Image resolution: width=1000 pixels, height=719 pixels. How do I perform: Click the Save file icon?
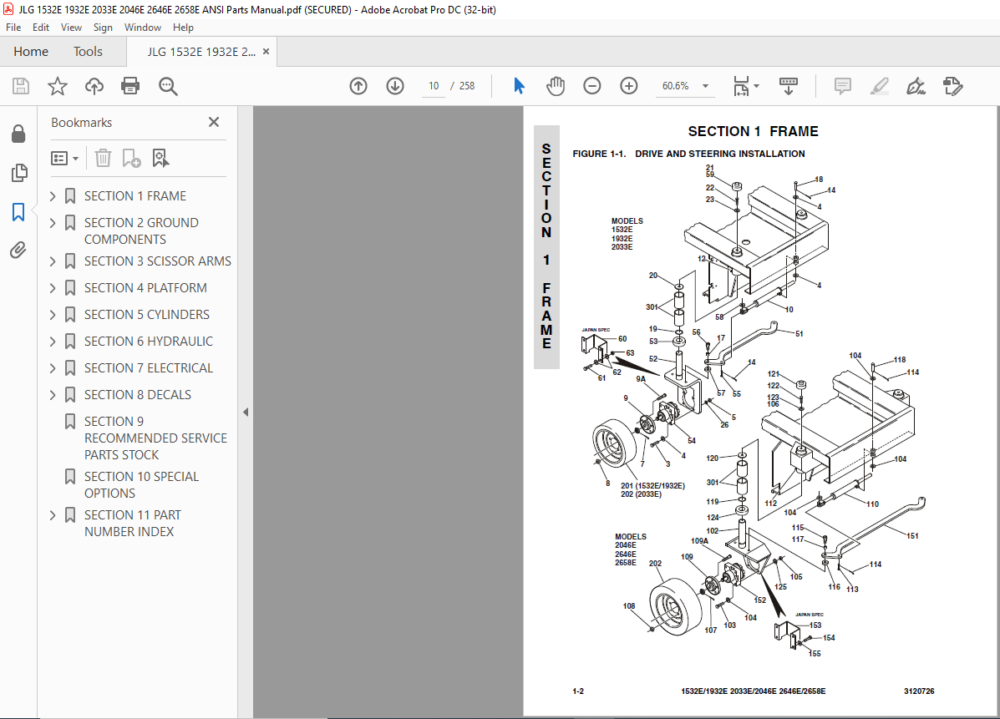click(21, 86)
